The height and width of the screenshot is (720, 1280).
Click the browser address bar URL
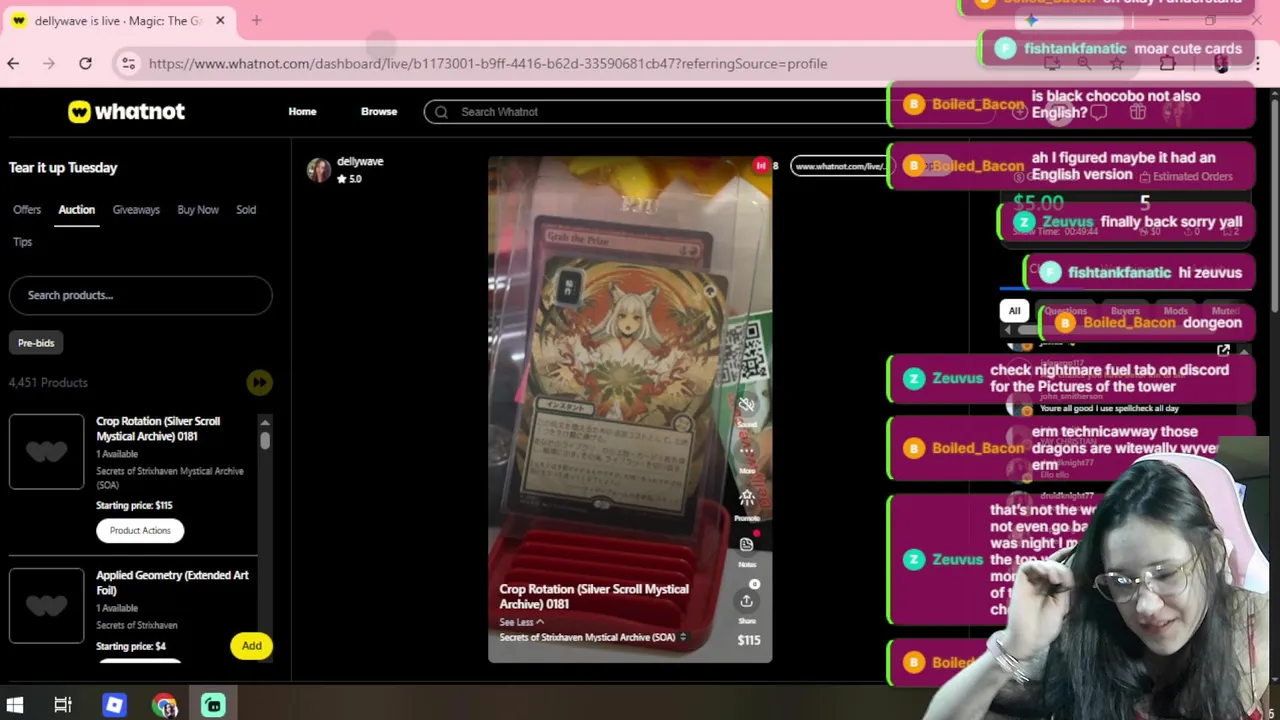(488, 63)
